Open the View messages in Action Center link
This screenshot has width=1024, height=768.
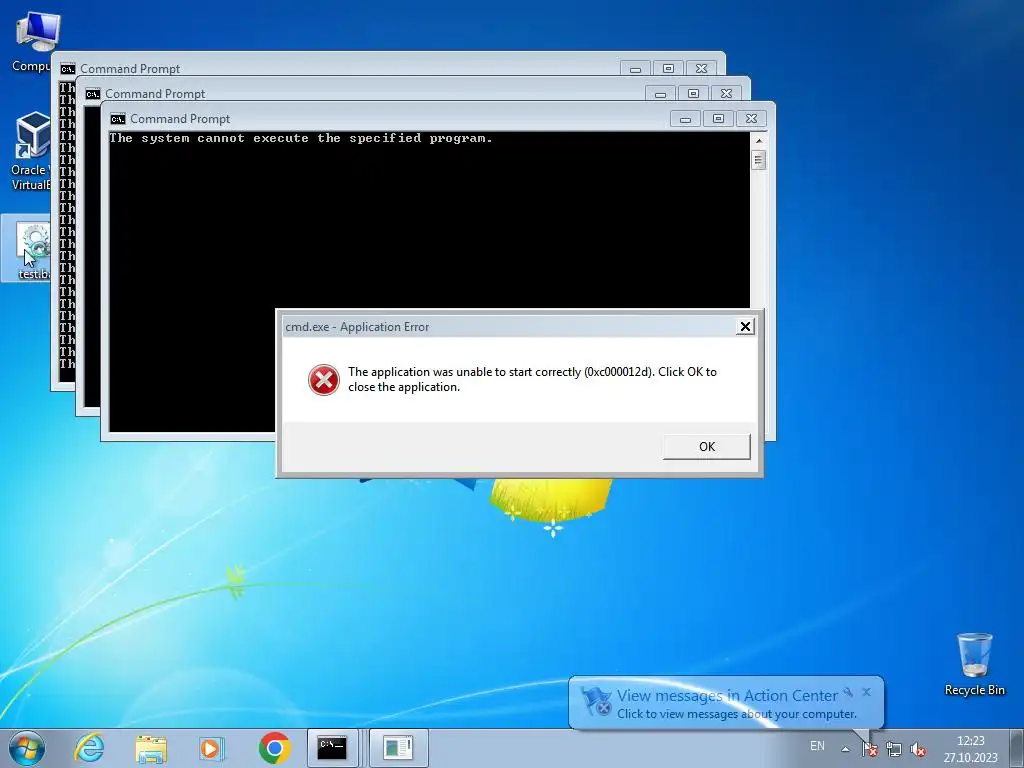point(727,696)
